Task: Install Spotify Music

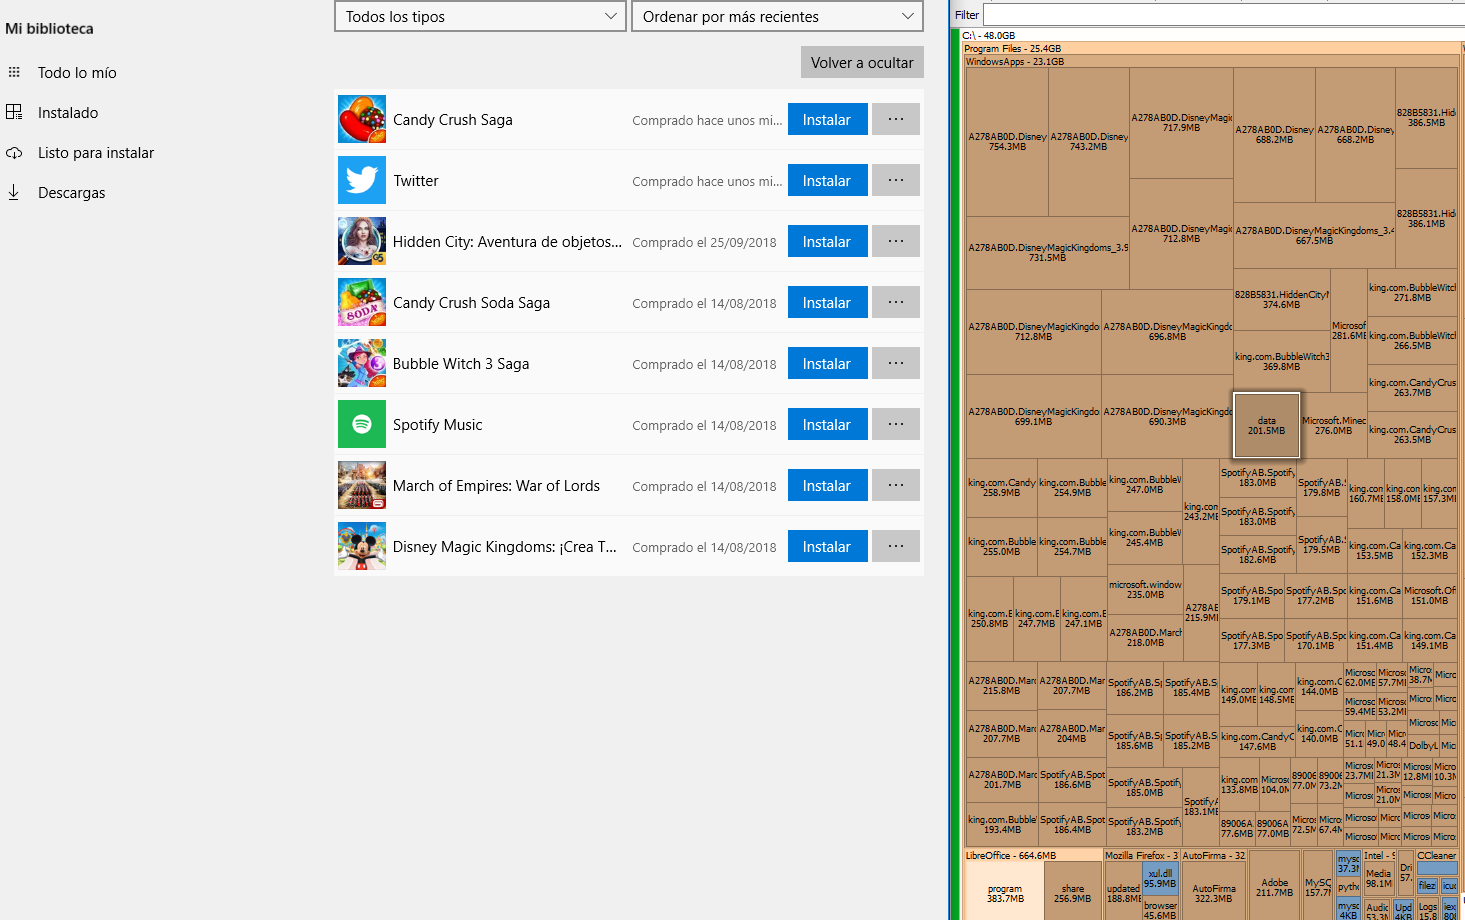Action: tap(827, 424)
